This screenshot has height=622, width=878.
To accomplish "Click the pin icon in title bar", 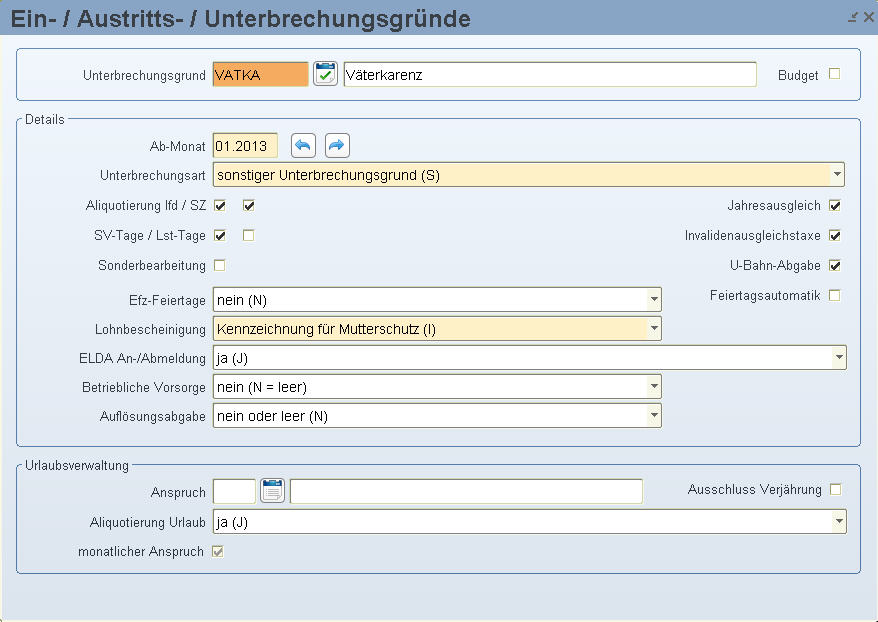I will tap(852, 17).
